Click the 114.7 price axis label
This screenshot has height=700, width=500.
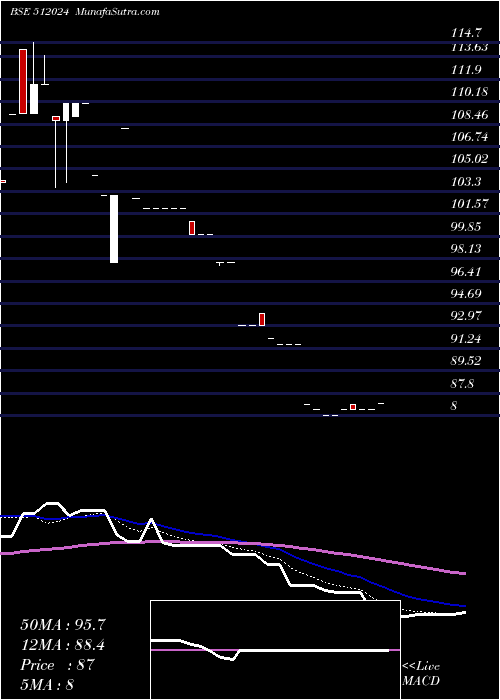pyautogui.click(x=467, y=33)
